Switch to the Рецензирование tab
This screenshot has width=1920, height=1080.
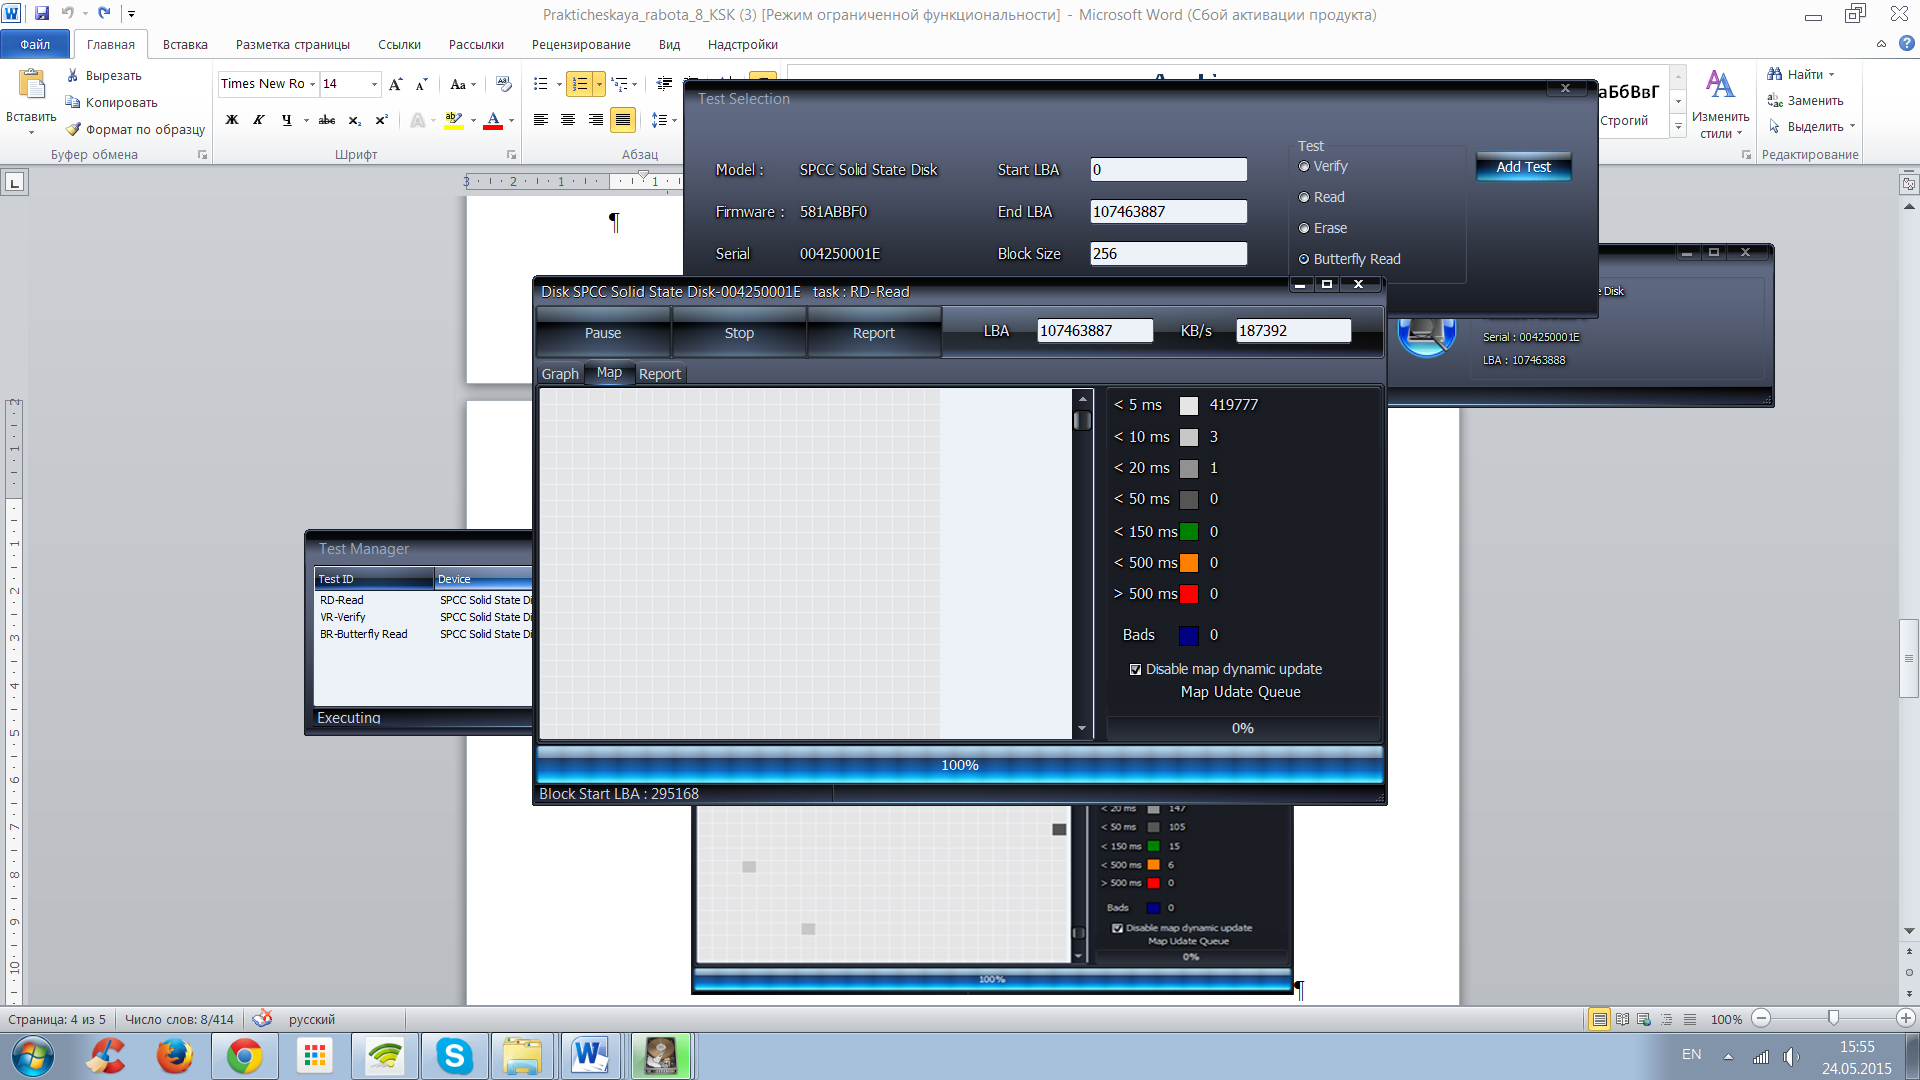pos(581,44)
